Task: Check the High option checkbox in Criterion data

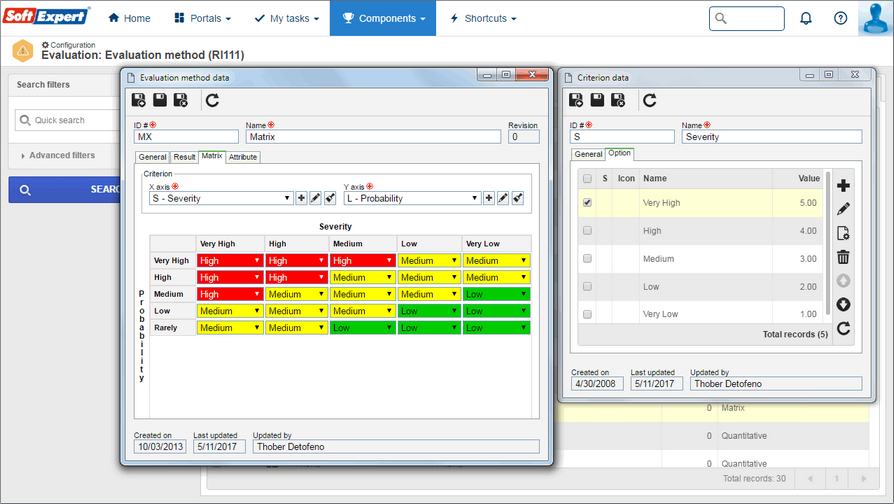Action: click(x=587, y=230)
